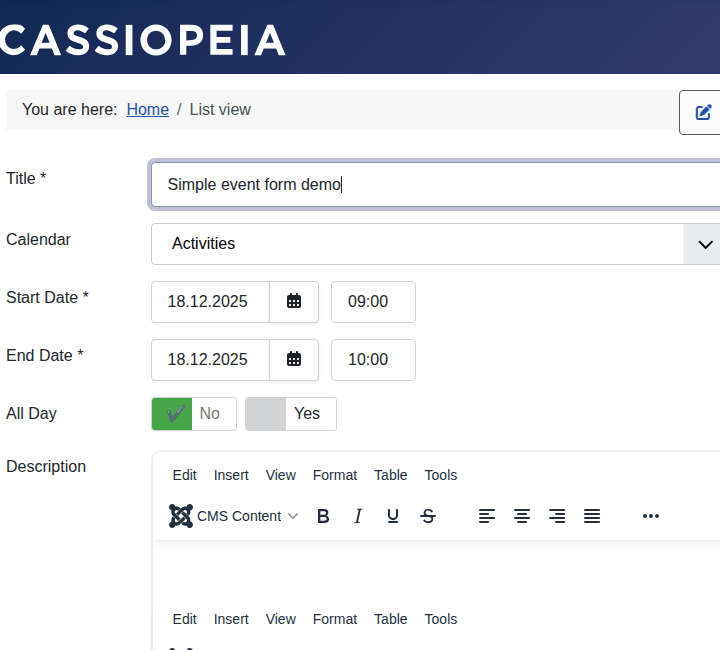The height and width of the screenshot is (650, 720).
Task: Click the Bold formatting icon
Action: click(323, 516)
